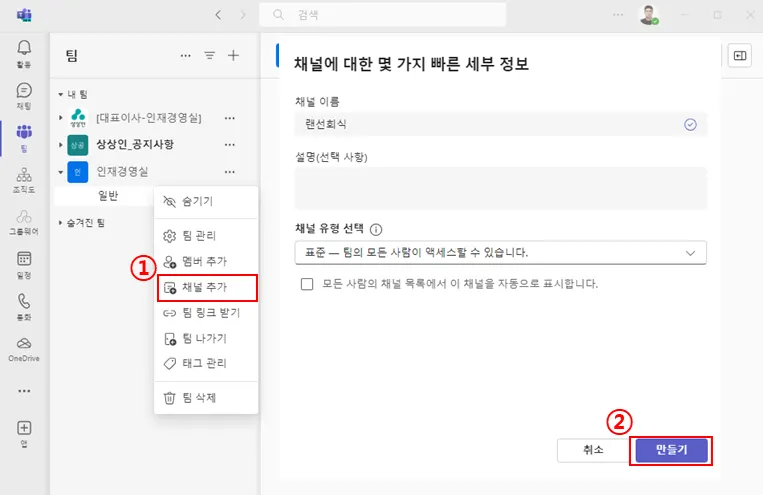Select 팀 관리 in the context menu

pyautogui.click(x=206, y=236)
